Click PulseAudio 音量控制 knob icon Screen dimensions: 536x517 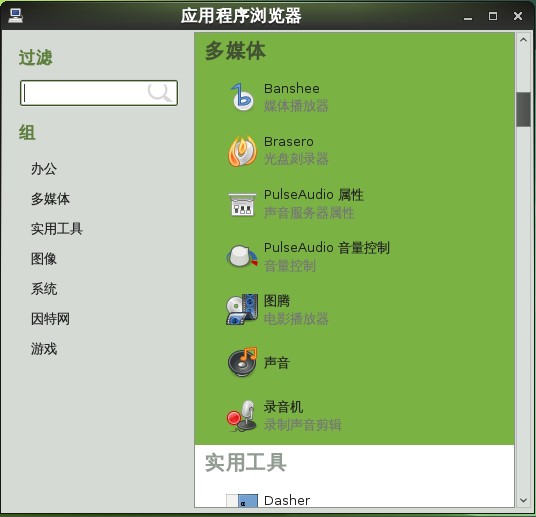tap(242, 256)
